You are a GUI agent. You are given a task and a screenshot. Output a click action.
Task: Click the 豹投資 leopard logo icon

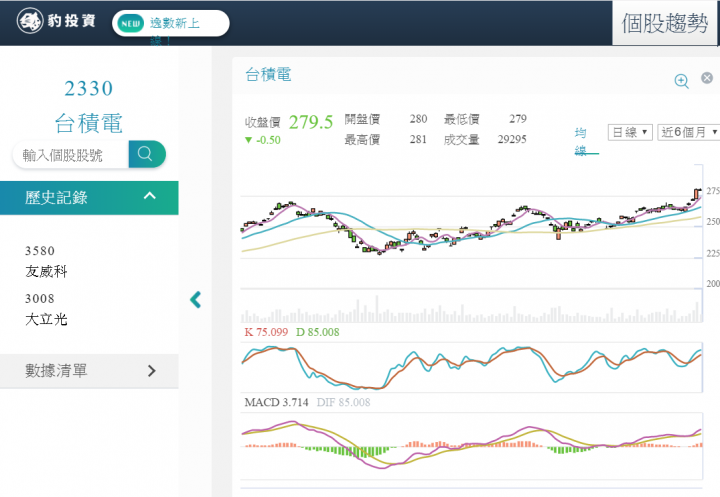pos(29,21)
